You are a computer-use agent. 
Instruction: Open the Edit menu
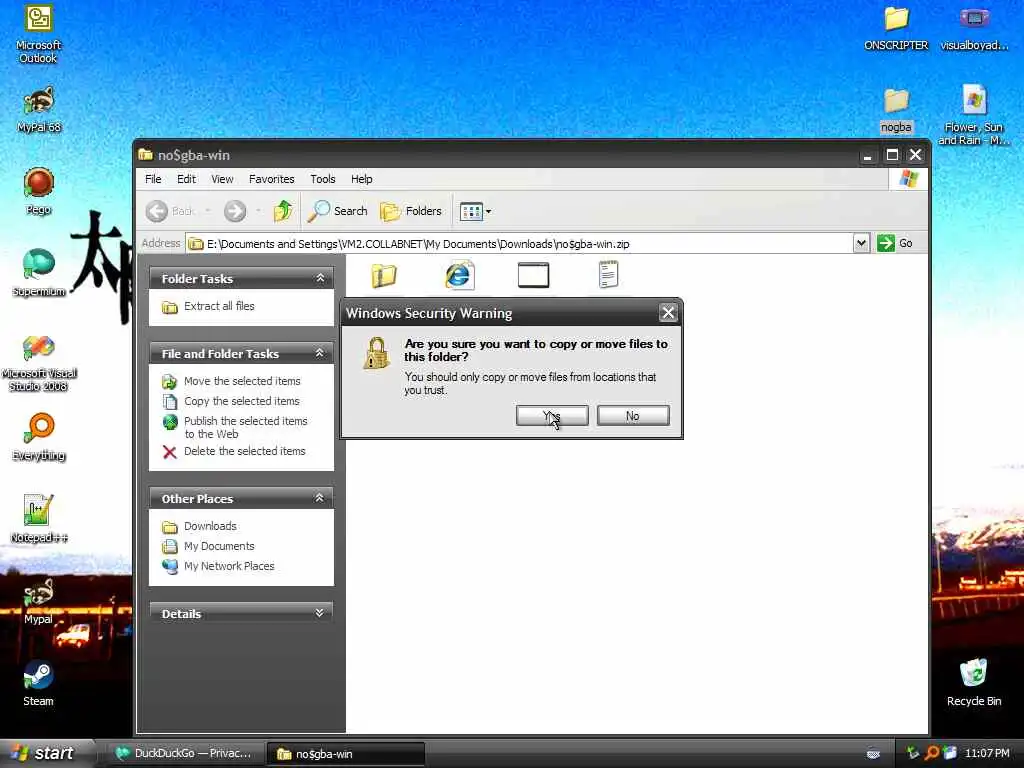[186, 179]
